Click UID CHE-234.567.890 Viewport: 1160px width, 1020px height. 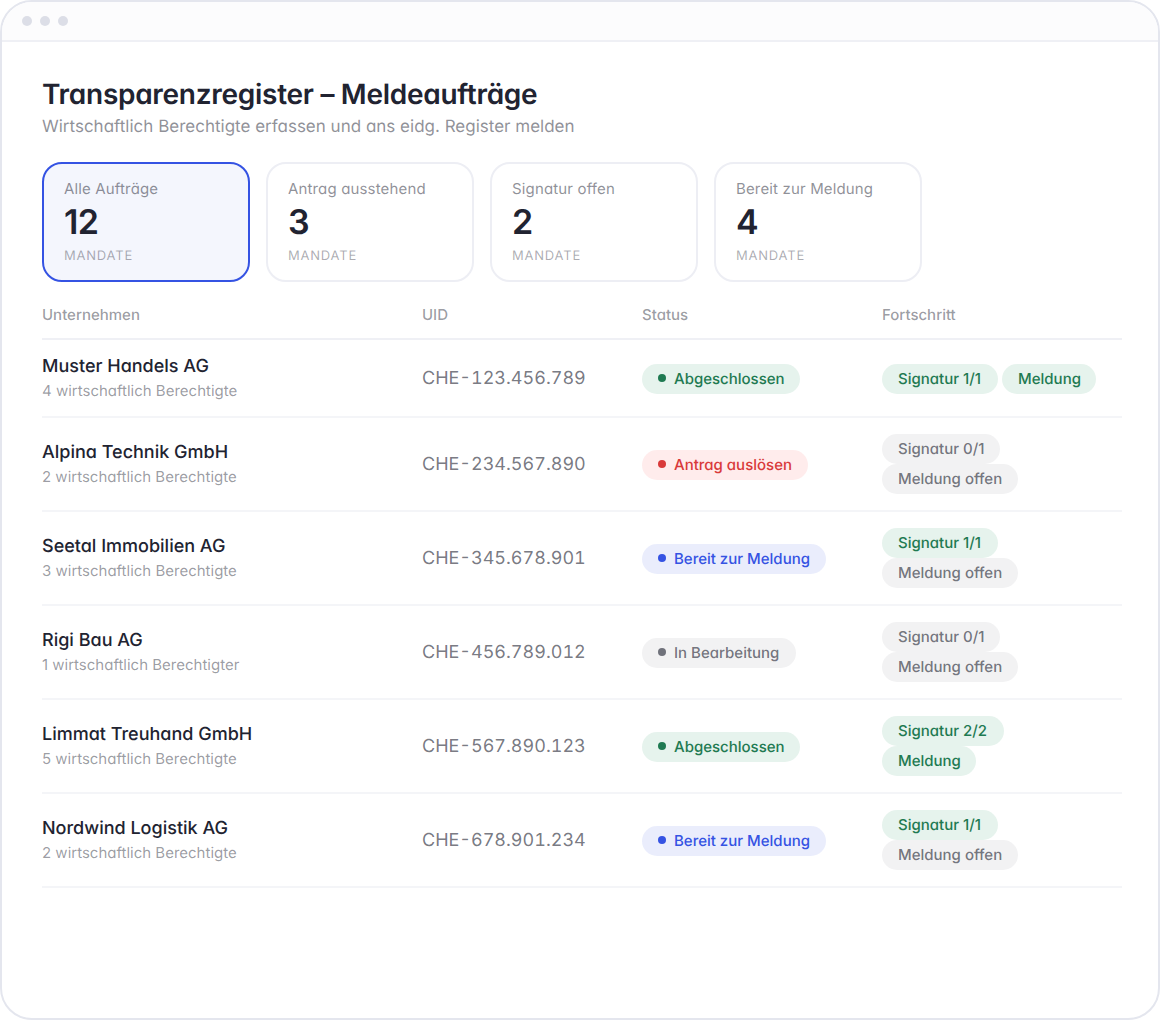[x=504, y=464]
